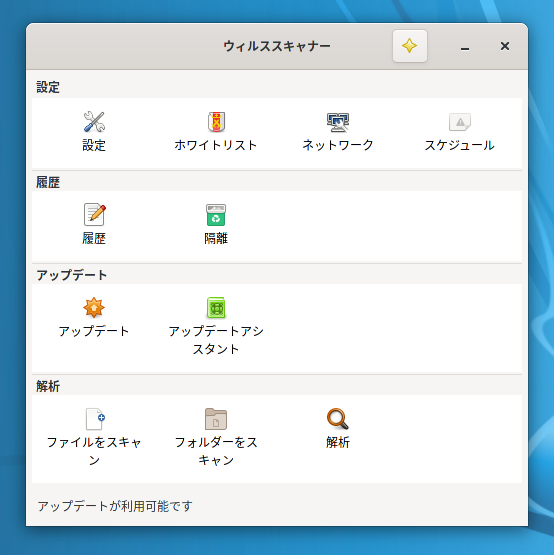
Task: Click the 解析 section heading
Action: pos(48,386)
